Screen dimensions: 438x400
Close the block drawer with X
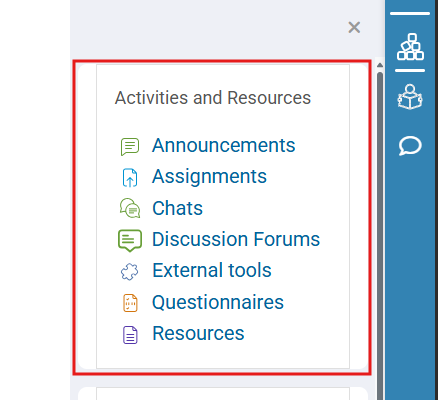pyautogui.click(x=354, y=27)
